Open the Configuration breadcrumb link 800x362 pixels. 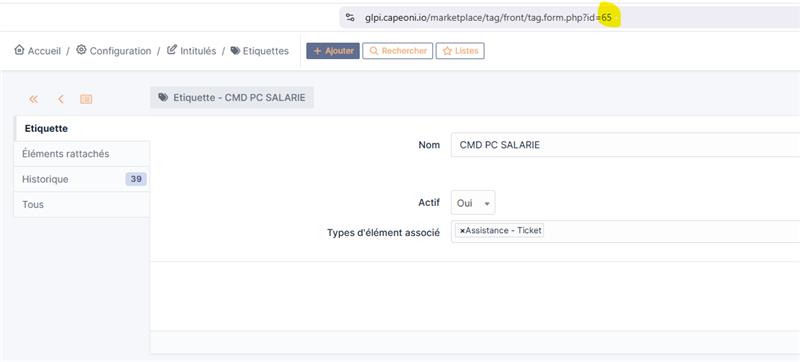(x=120, y=51)
